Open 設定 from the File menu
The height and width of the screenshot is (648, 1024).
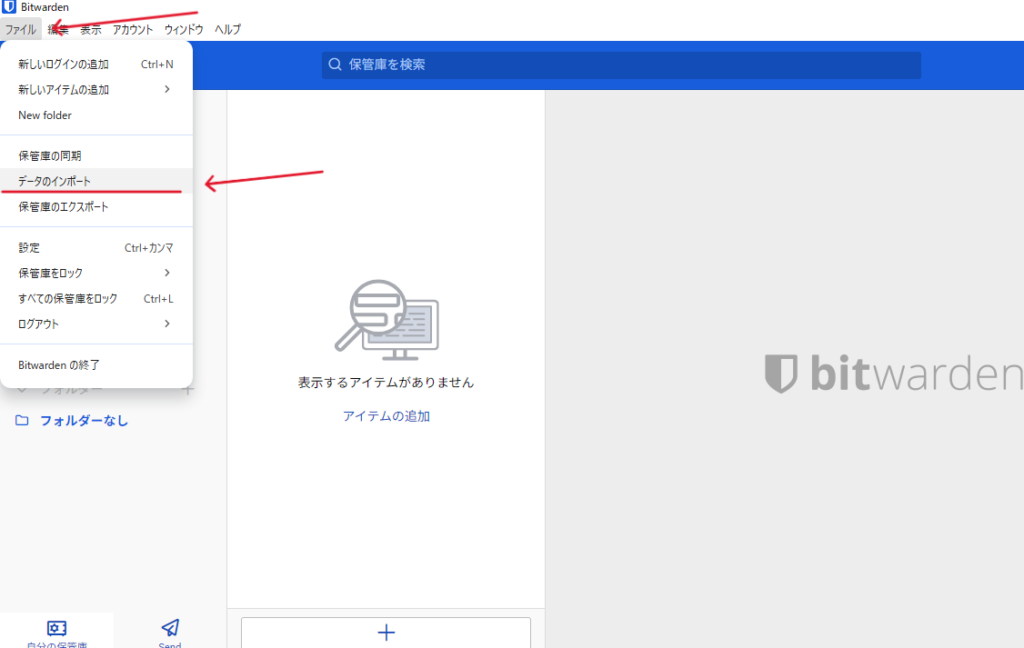coord(96,248)
